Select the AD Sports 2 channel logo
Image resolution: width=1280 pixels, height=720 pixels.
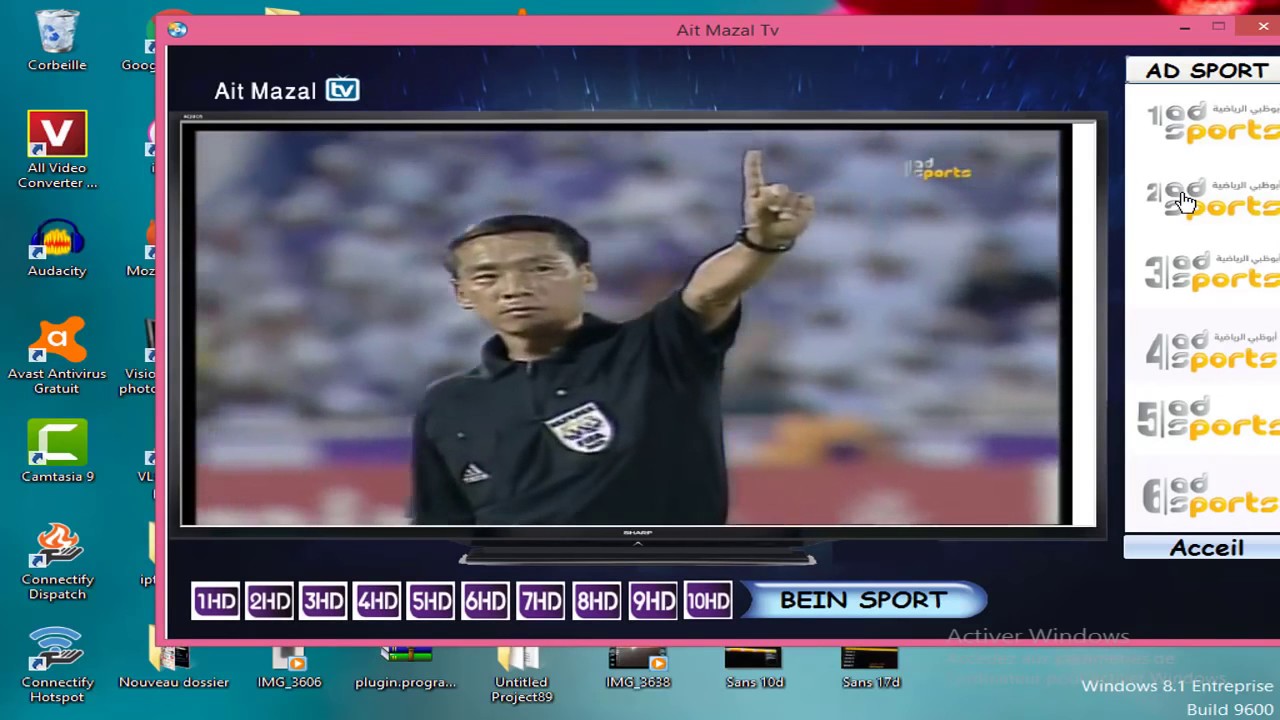1212,198
